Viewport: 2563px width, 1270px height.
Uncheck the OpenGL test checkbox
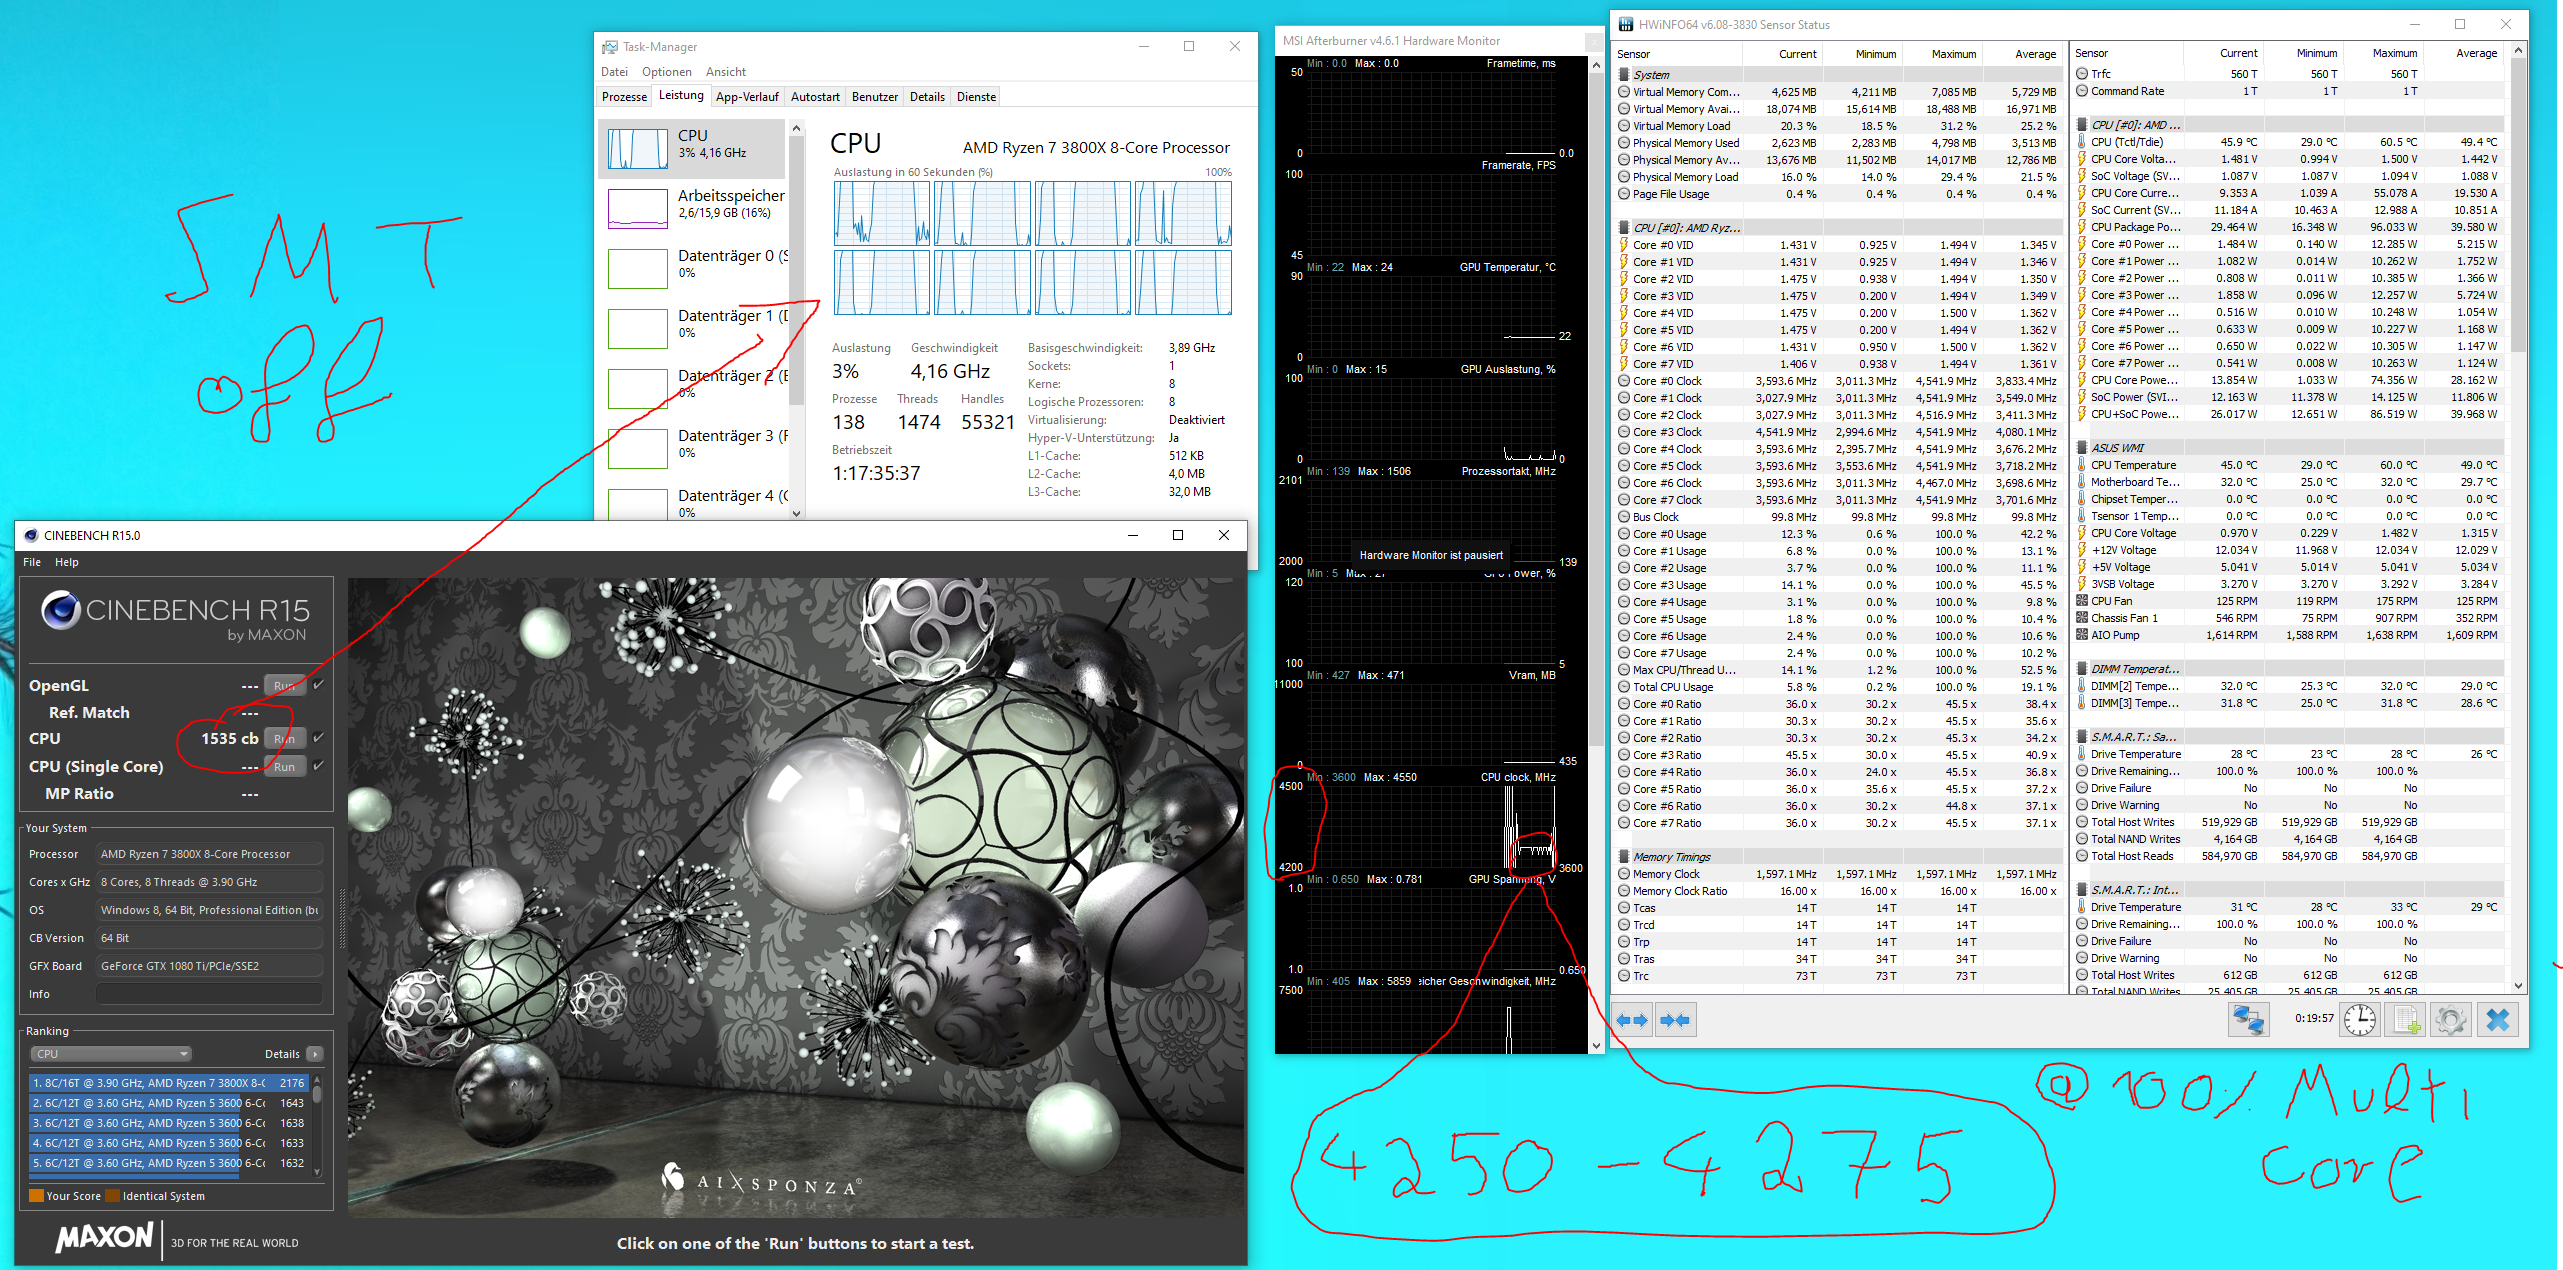click(318, 685)
